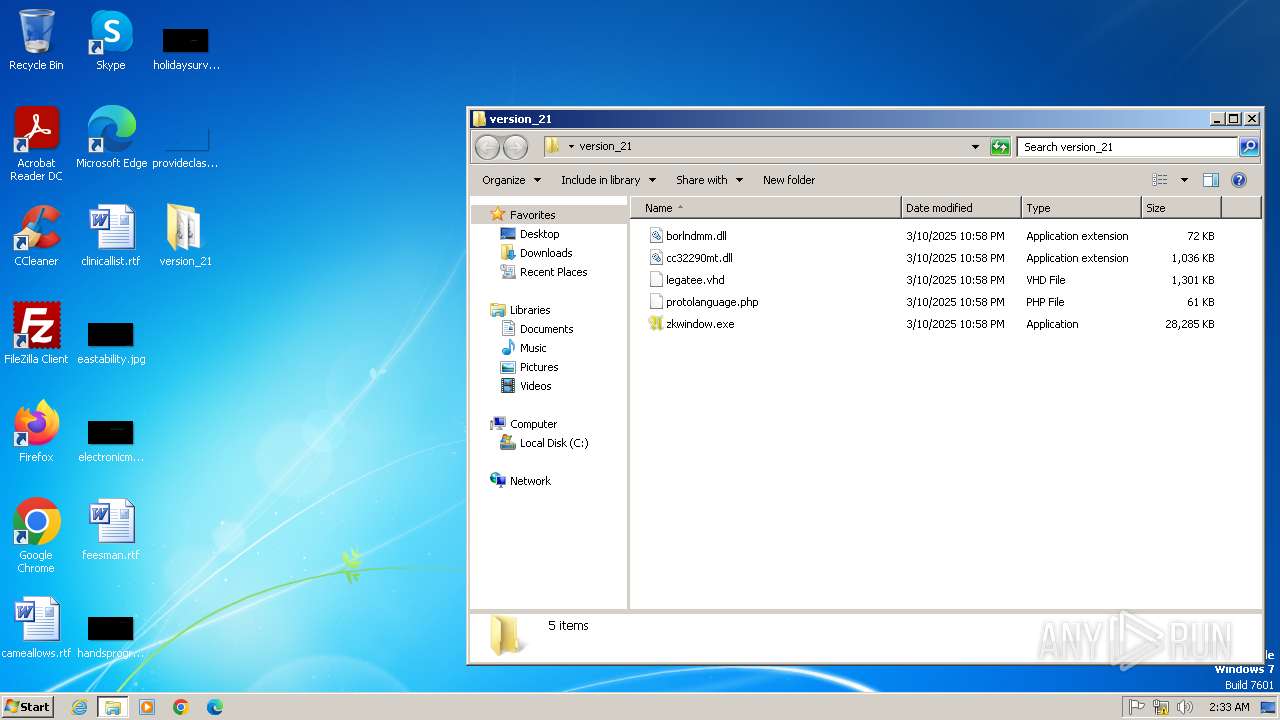Open Desktop under Favorites

[539, 234]
